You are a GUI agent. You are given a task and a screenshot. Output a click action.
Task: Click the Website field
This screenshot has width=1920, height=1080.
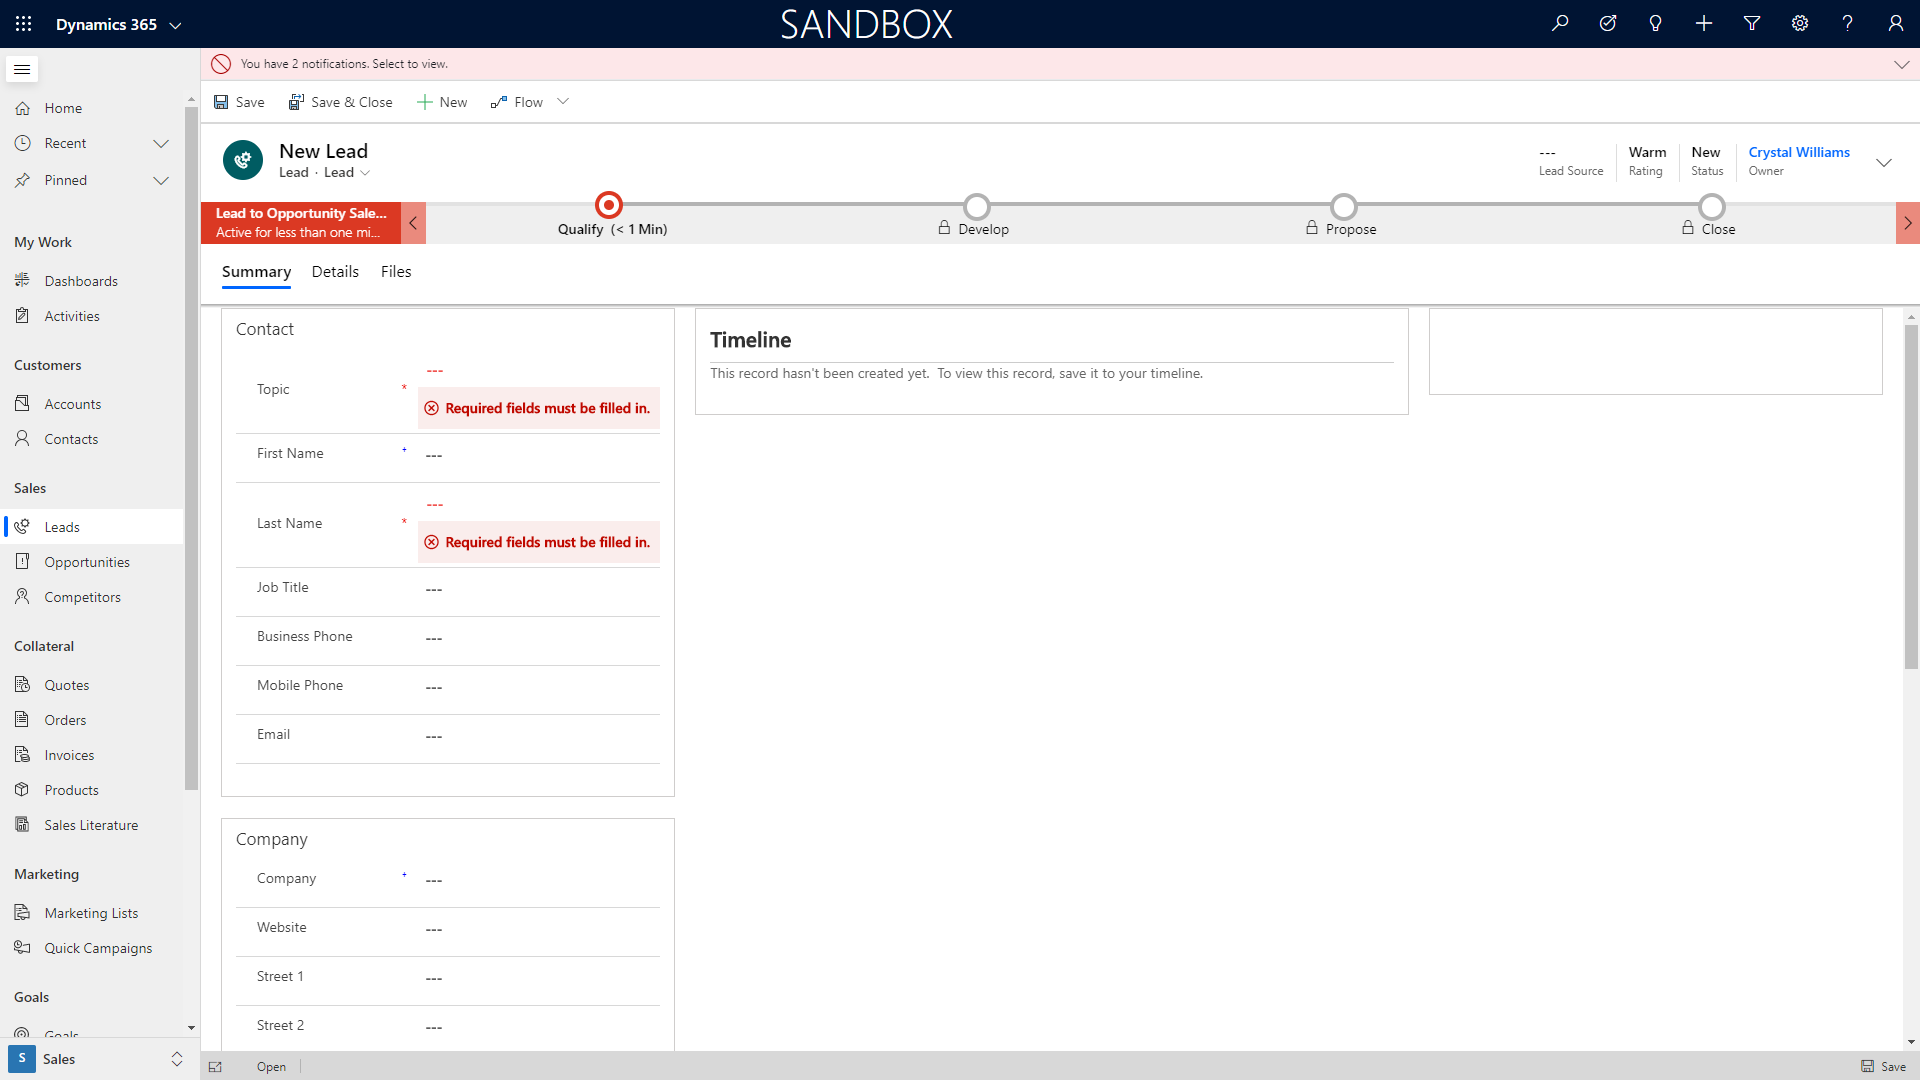[538, 930]
